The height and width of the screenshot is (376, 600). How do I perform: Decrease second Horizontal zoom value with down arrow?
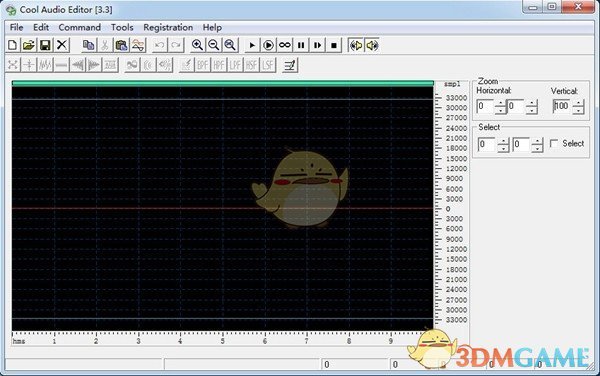(x=532, y=110)
